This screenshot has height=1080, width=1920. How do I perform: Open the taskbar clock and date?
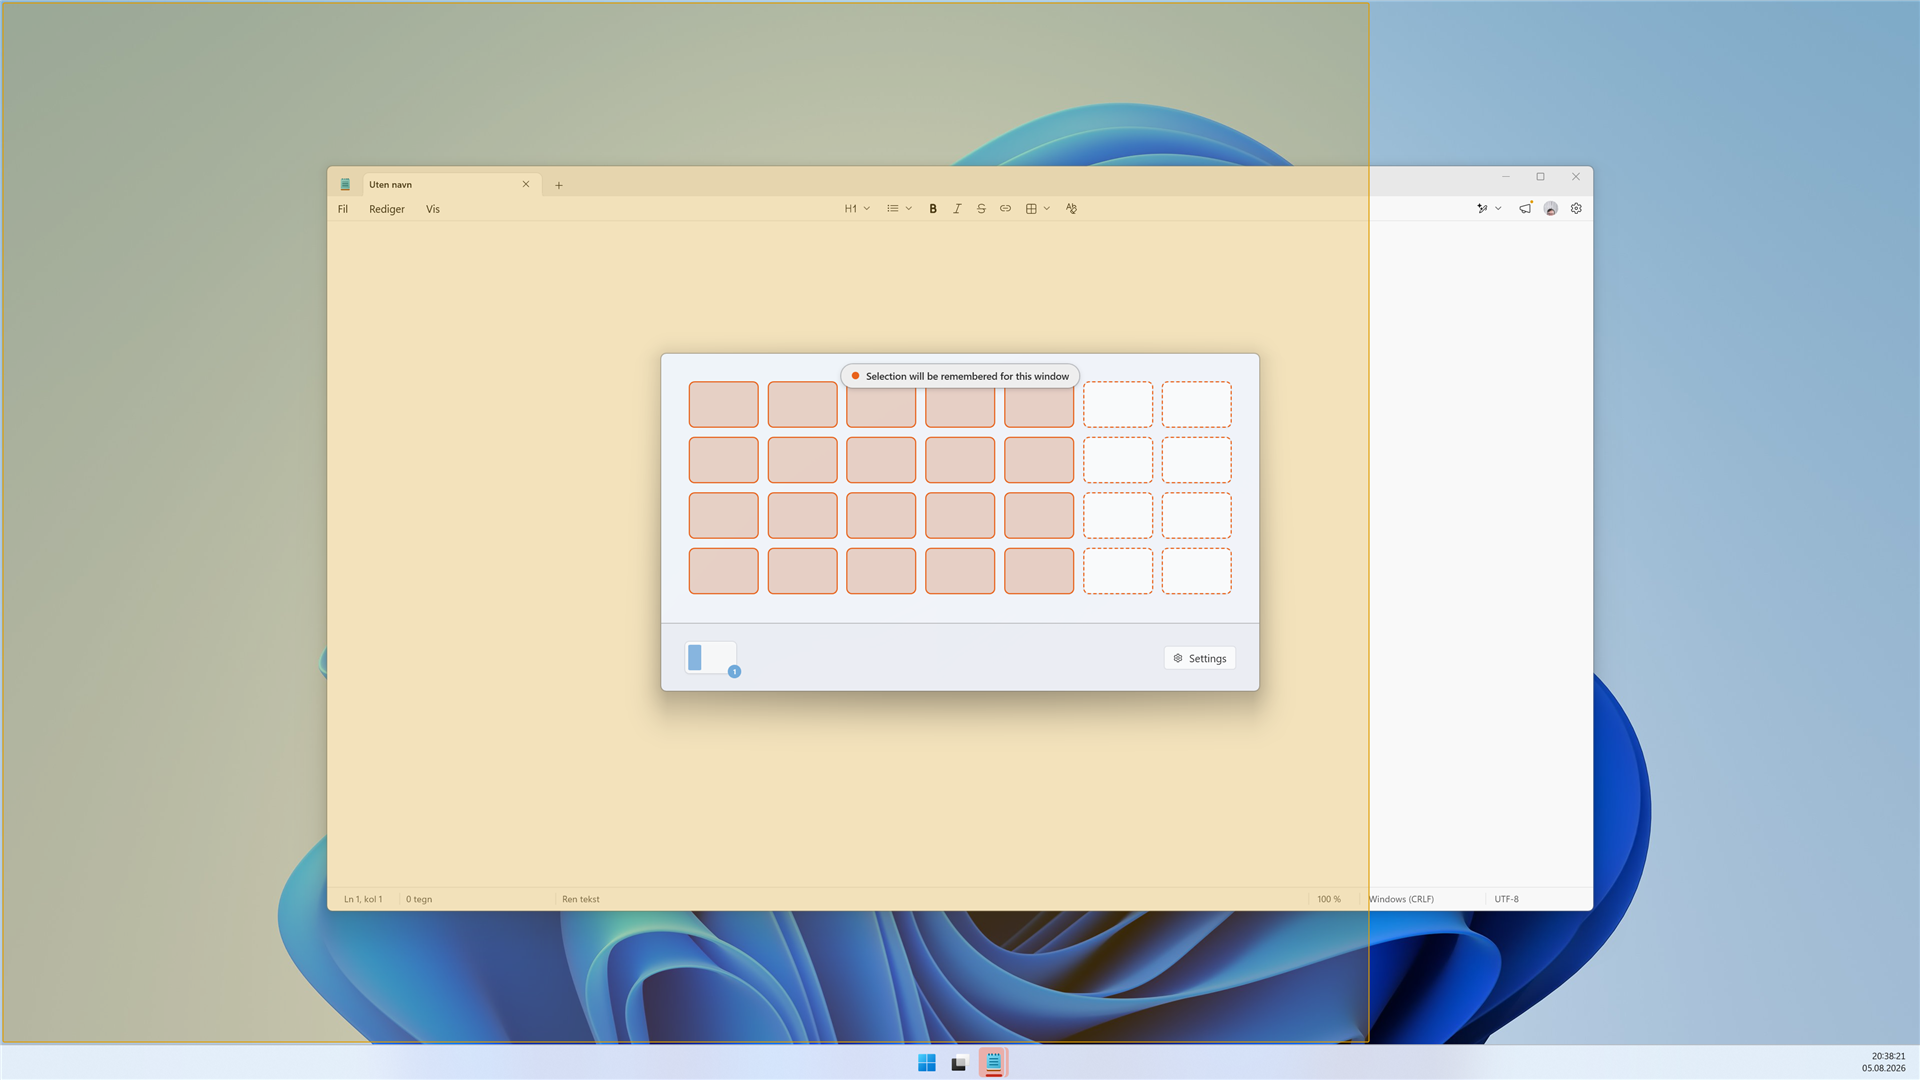click(1883, 1062)
